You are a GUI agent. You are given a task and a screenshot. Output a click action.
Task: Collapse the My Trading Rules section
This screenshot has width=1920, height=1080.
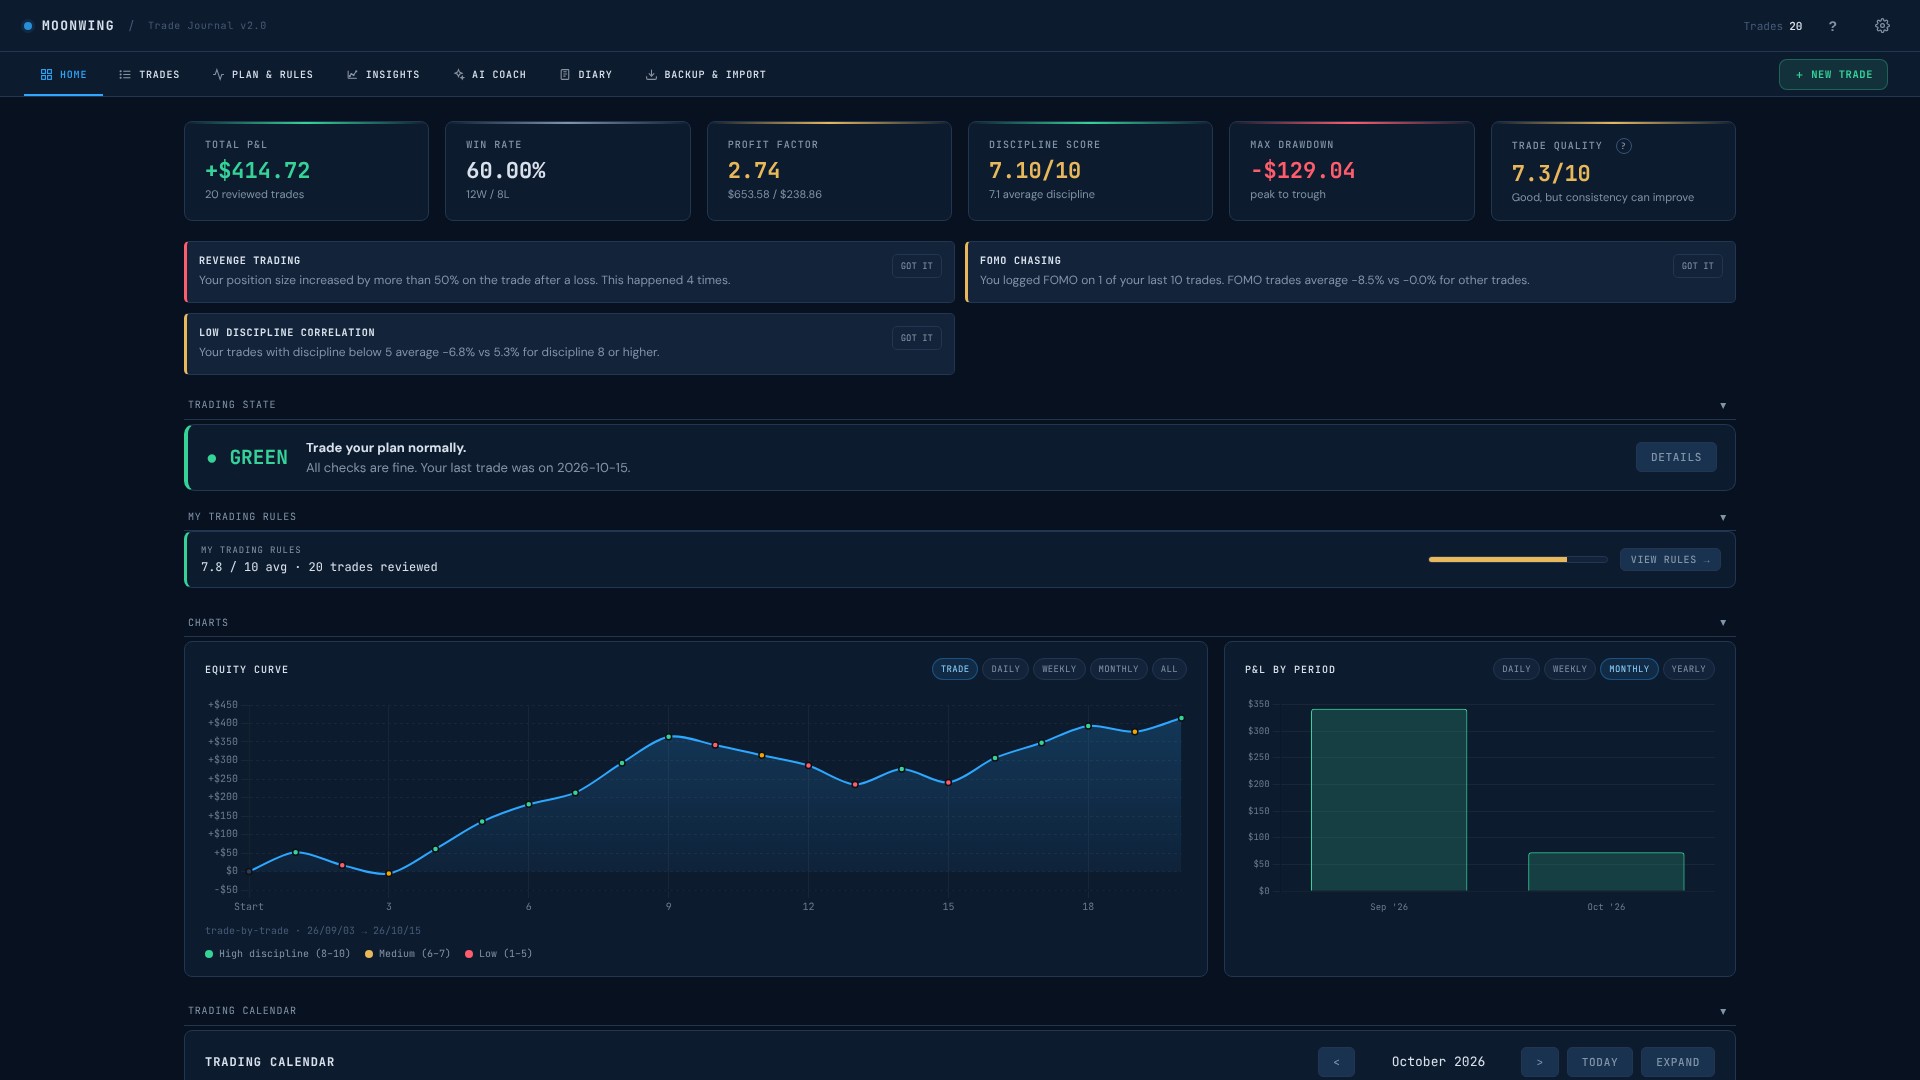(x=1723, y=517)
